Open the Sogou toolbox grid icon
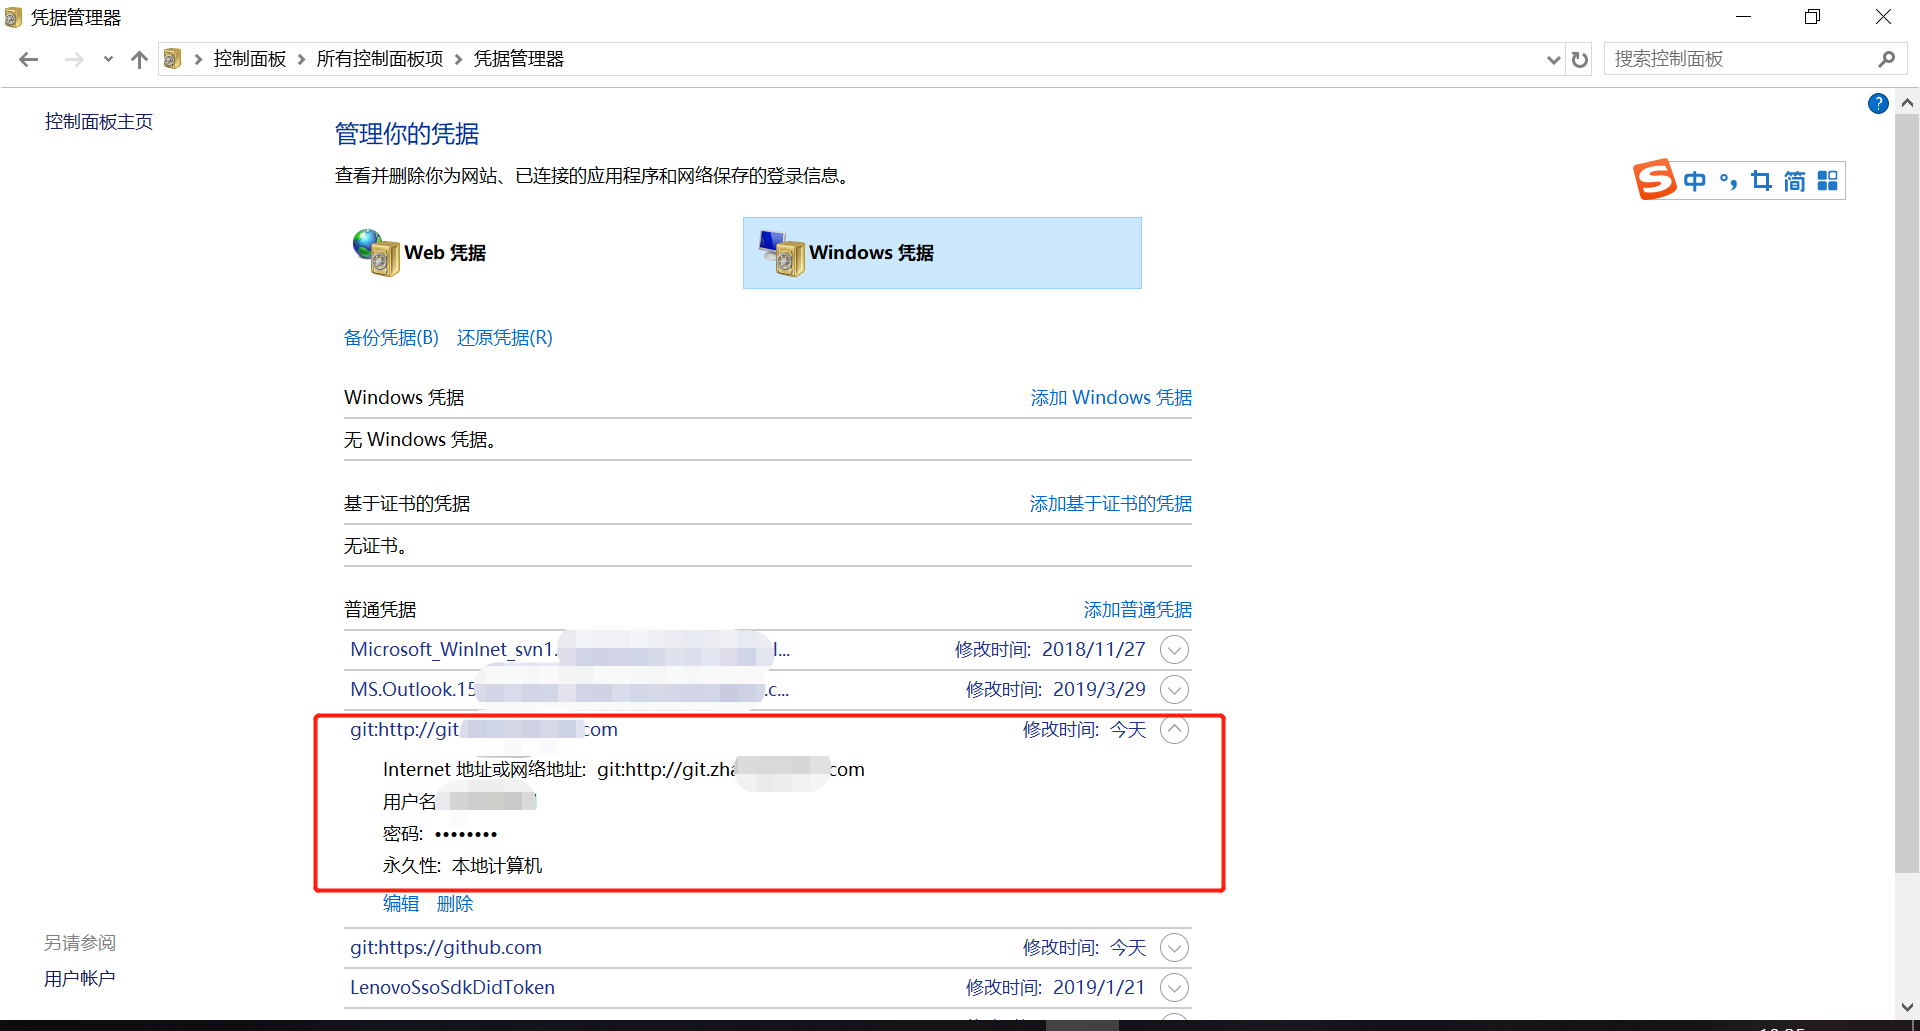The width and height of the screenshot is (1920, 1031). click(x=1828, y=180)
